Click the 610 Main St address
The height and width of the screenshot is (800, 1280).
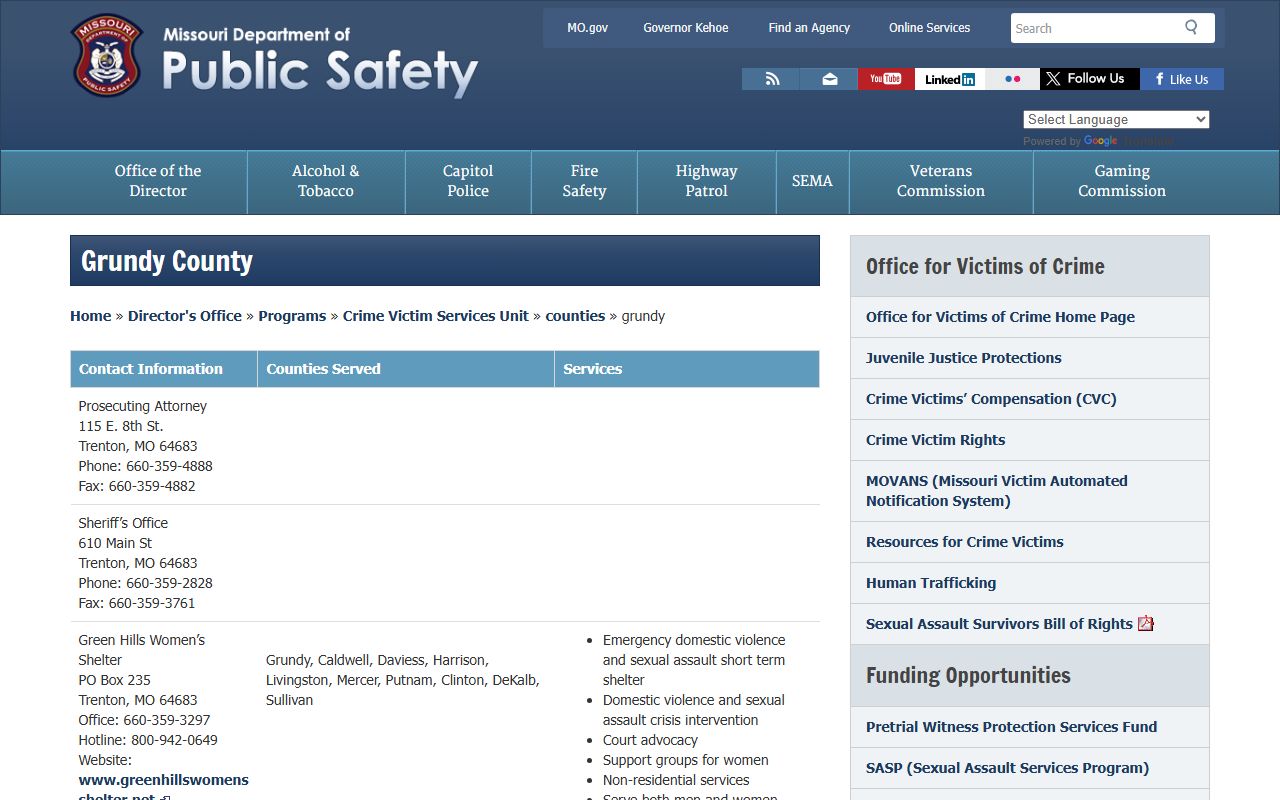[x=116, y=543]
